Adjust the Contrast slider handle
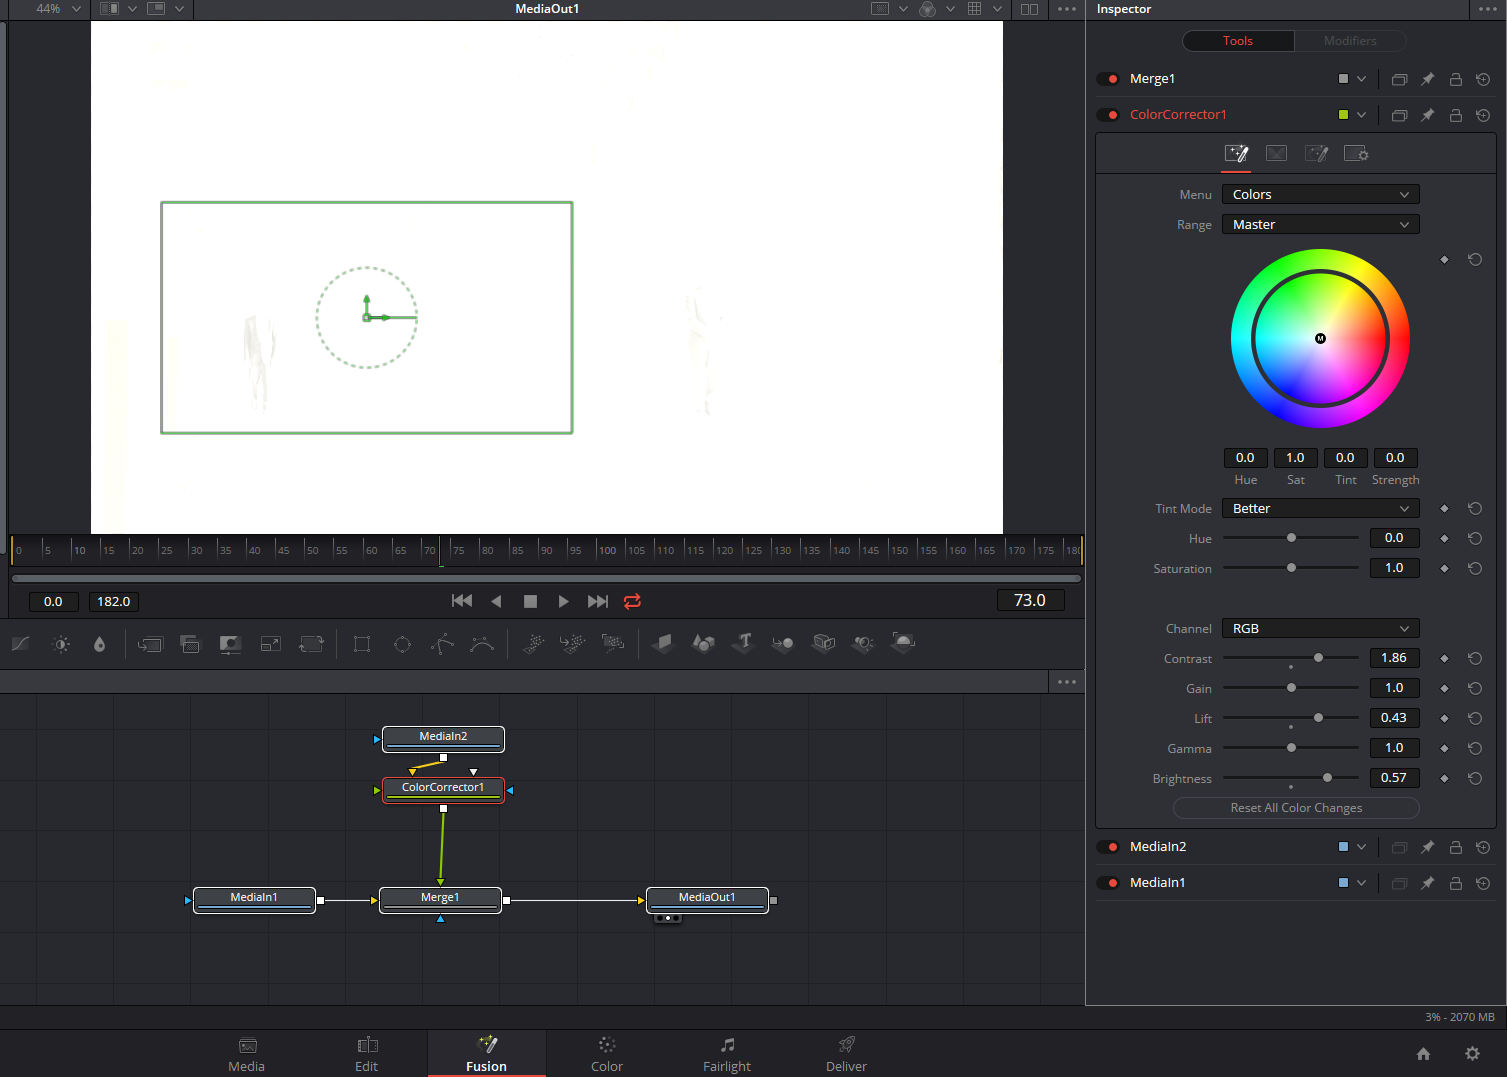The height and width of the screenshot is (1077, 1507). coord(1319,658)
